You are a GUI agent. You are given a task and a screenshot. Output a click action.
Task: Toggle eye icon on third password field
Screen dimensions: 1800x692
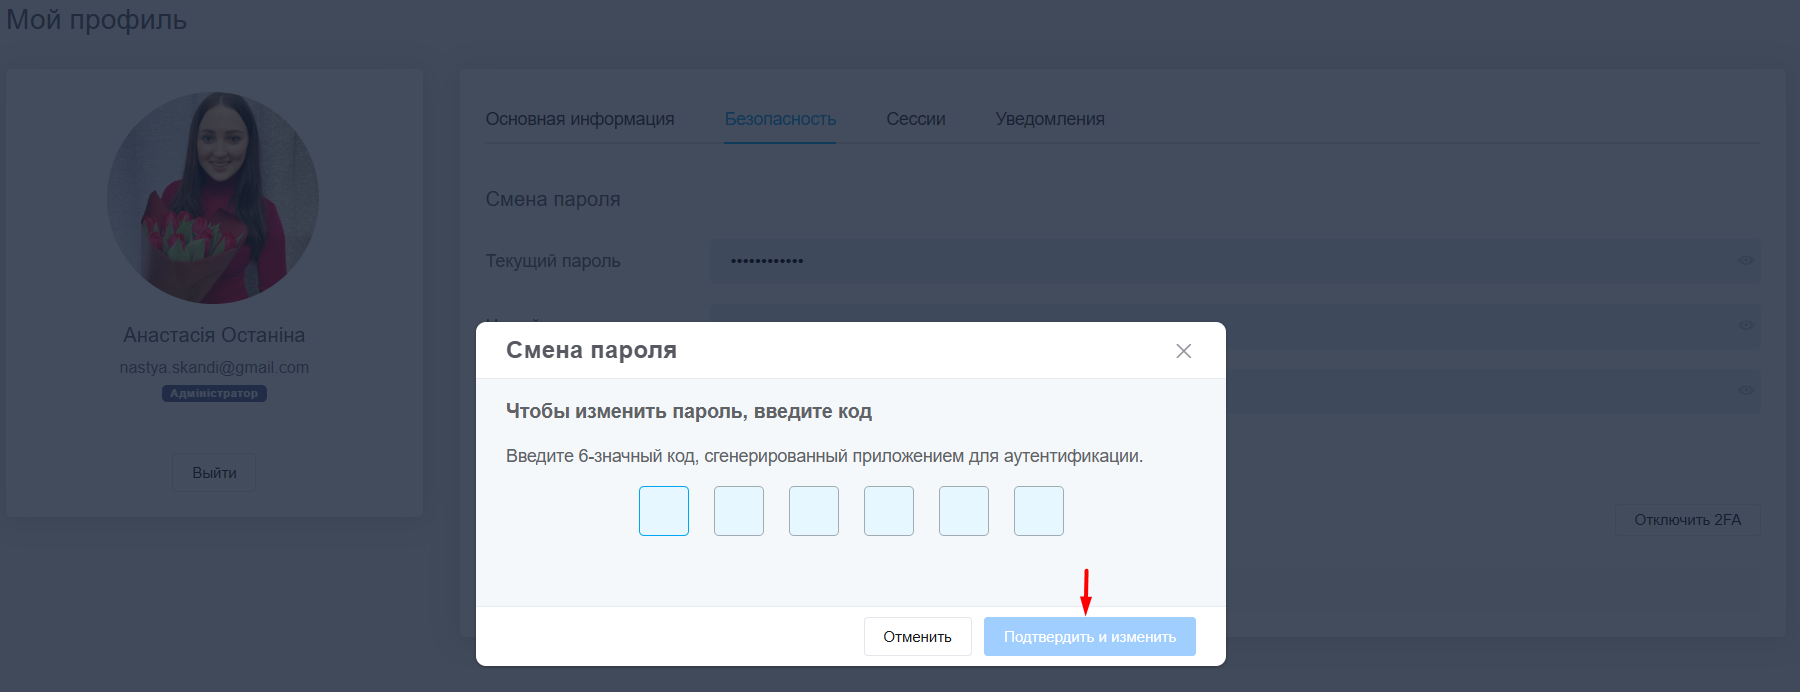tap(1746, 390)
